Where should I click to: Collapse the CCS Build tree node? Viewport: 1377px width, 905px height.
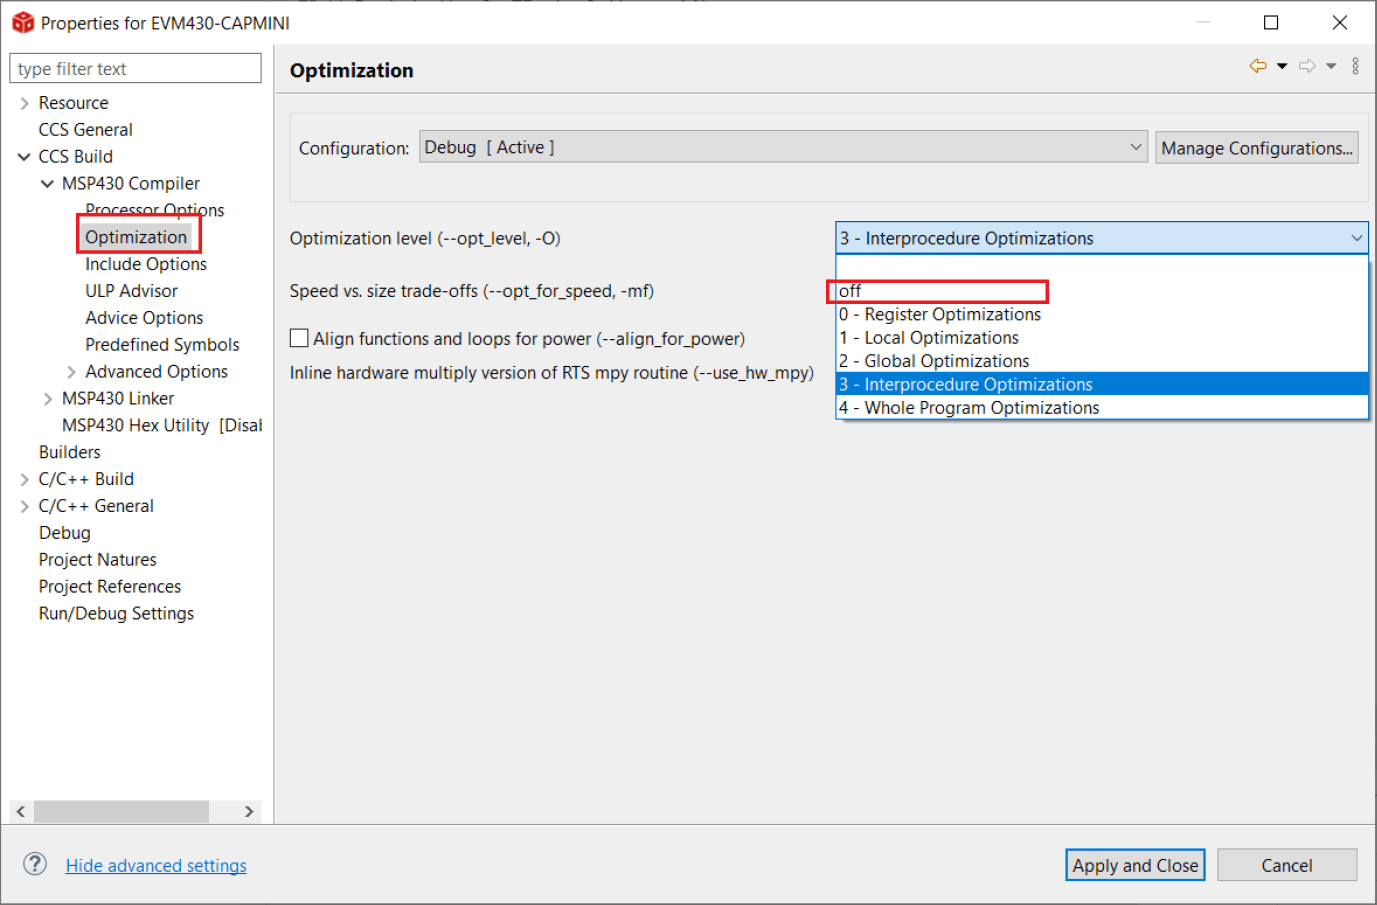(24, 157)
